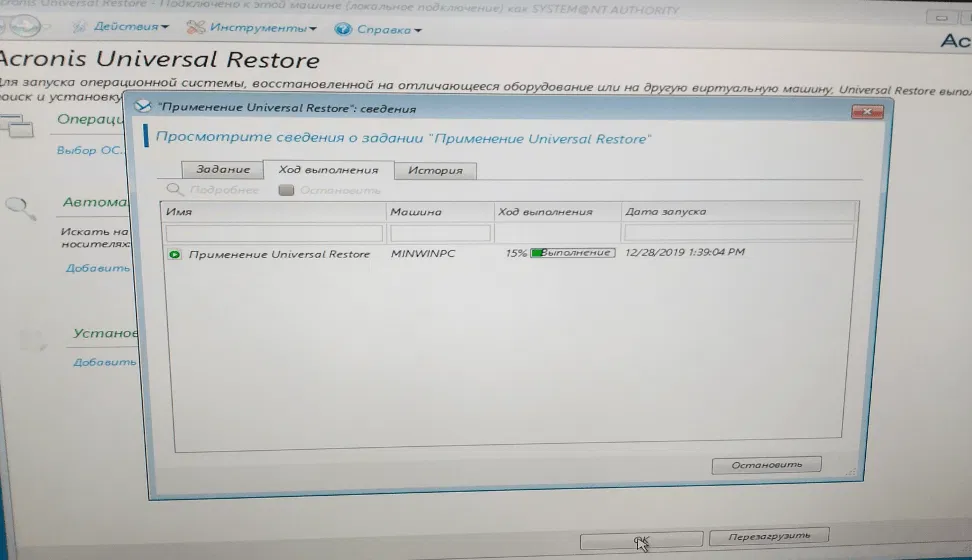Minimize the main Acronis window
This screenshot has width=972, height=560.
[942, 17]
